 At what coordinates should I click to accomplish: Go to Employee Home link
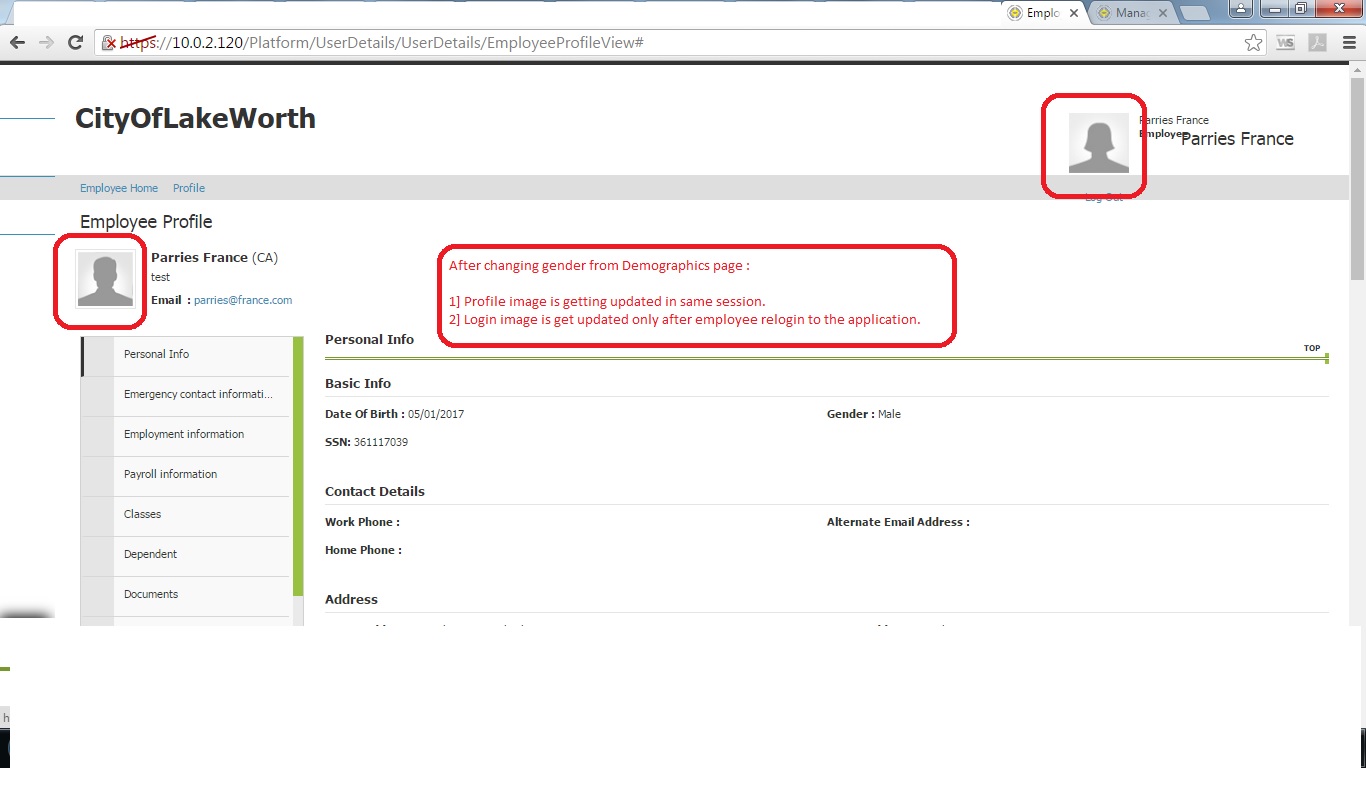[119, 188]
